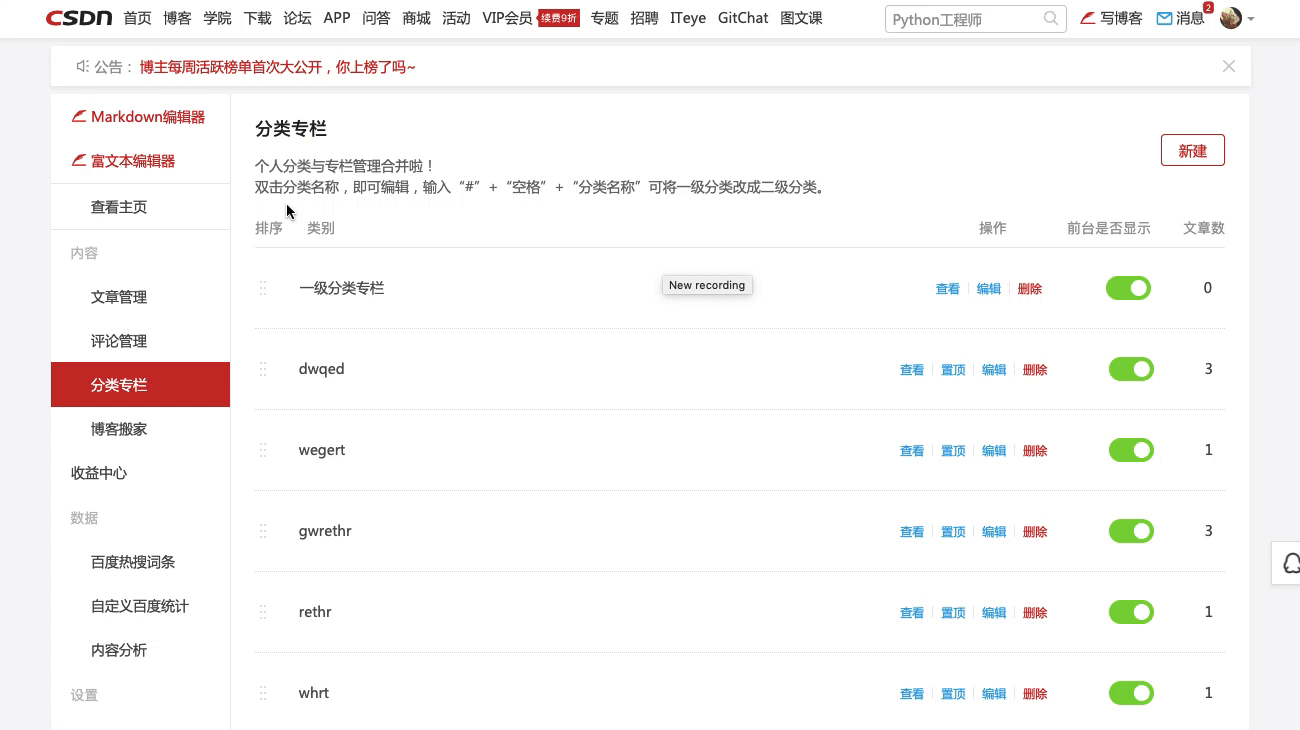This screenshot has width=1300, height=730.
Task: Click 消息 text in header
Action: tap(1190, 18)
